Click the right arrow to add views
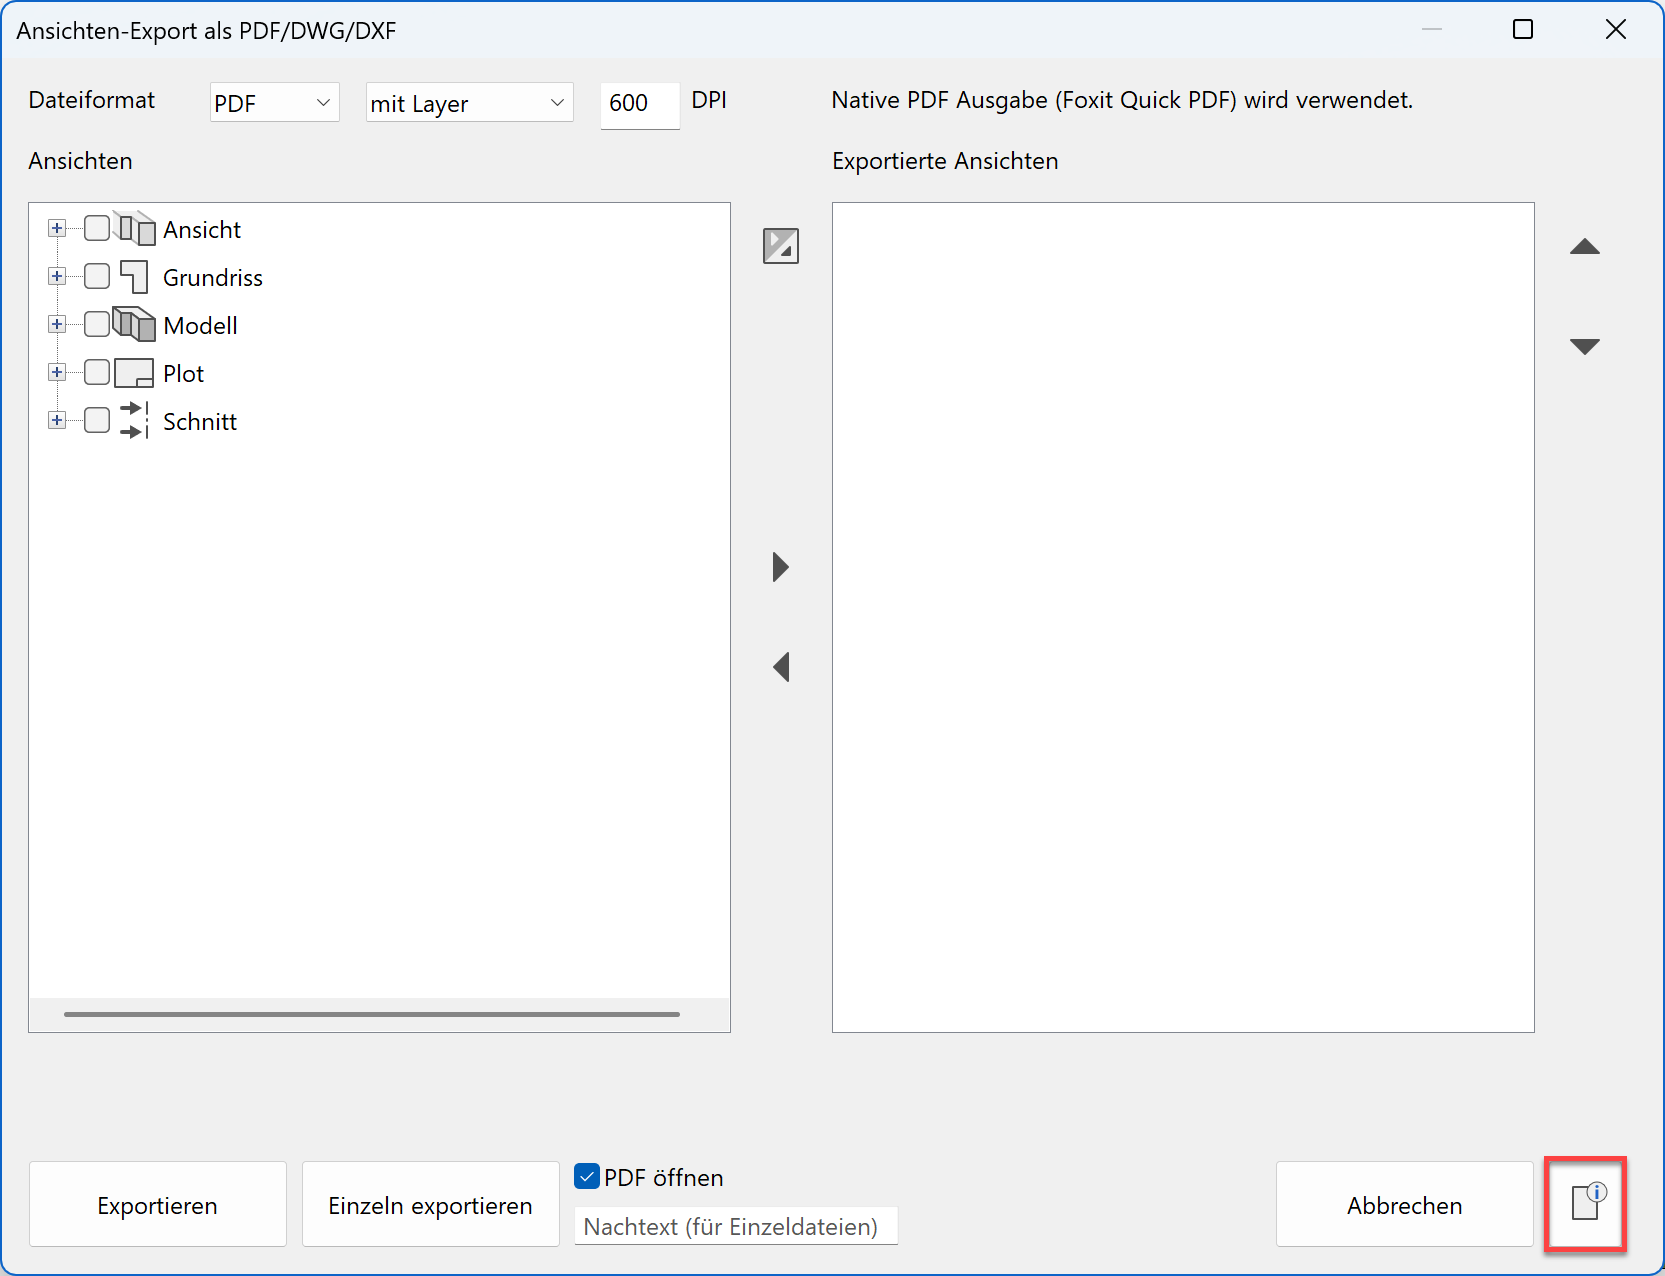The height and width of the screenshot is (1276, 1665). (781, 567)
